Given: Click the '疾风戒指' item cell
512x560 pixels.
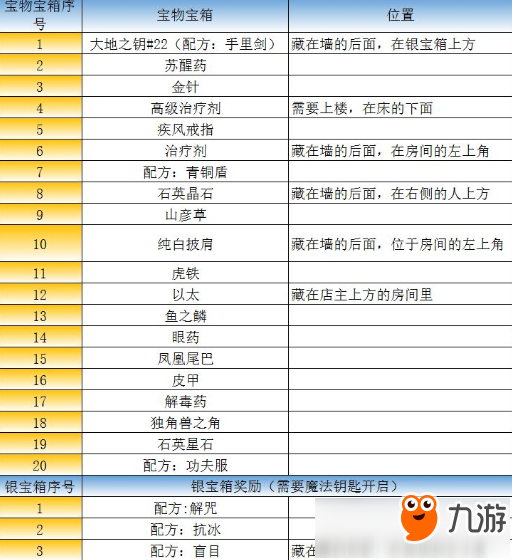Looking at the screenshot, I should pyautogui.click(x=185, y=130).
